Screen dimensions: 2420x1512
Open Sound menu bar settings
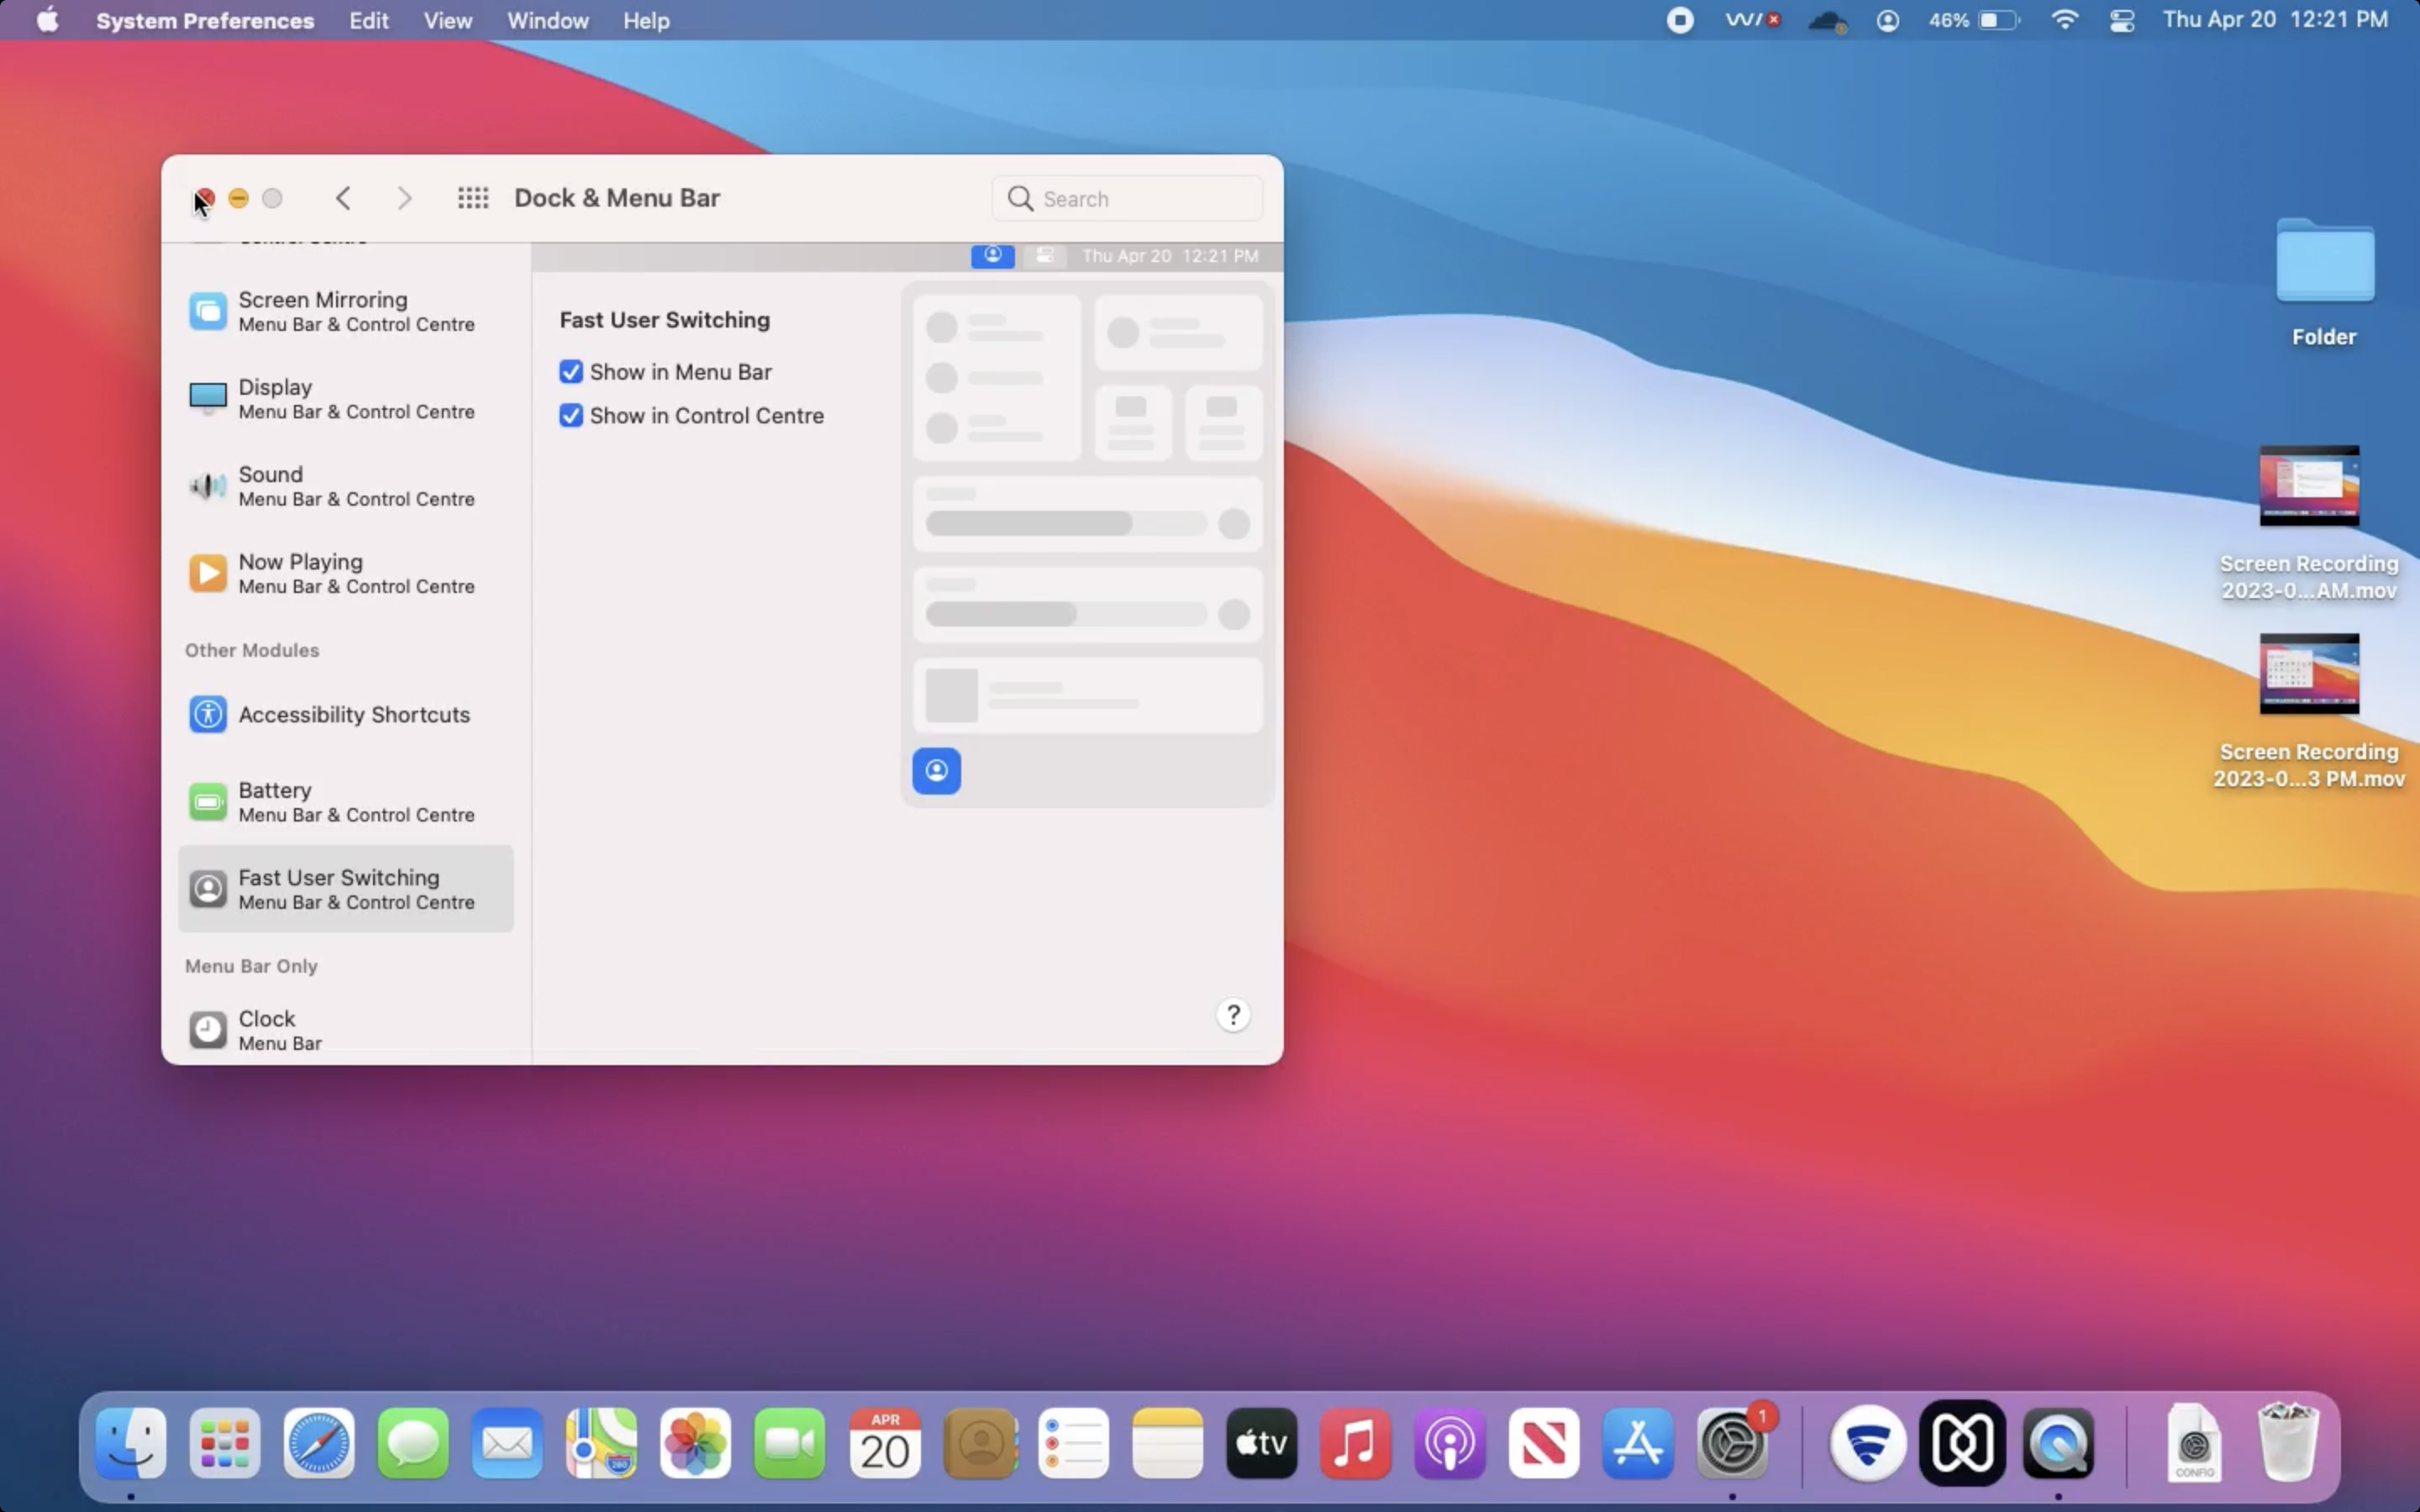[x=345, y=486]
